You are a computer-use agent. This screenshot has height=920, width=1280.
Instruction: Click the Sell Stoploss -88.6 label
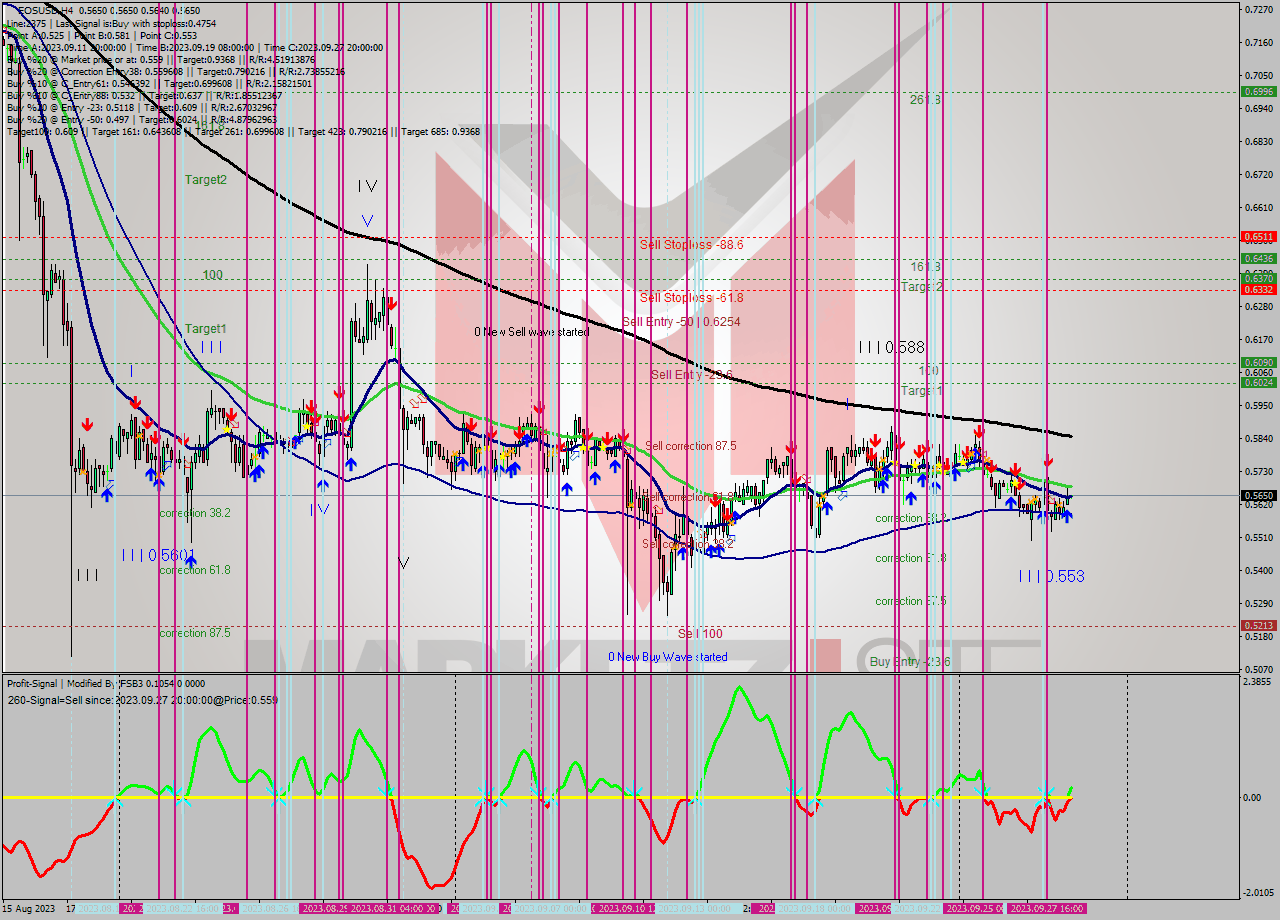[693, 243]
